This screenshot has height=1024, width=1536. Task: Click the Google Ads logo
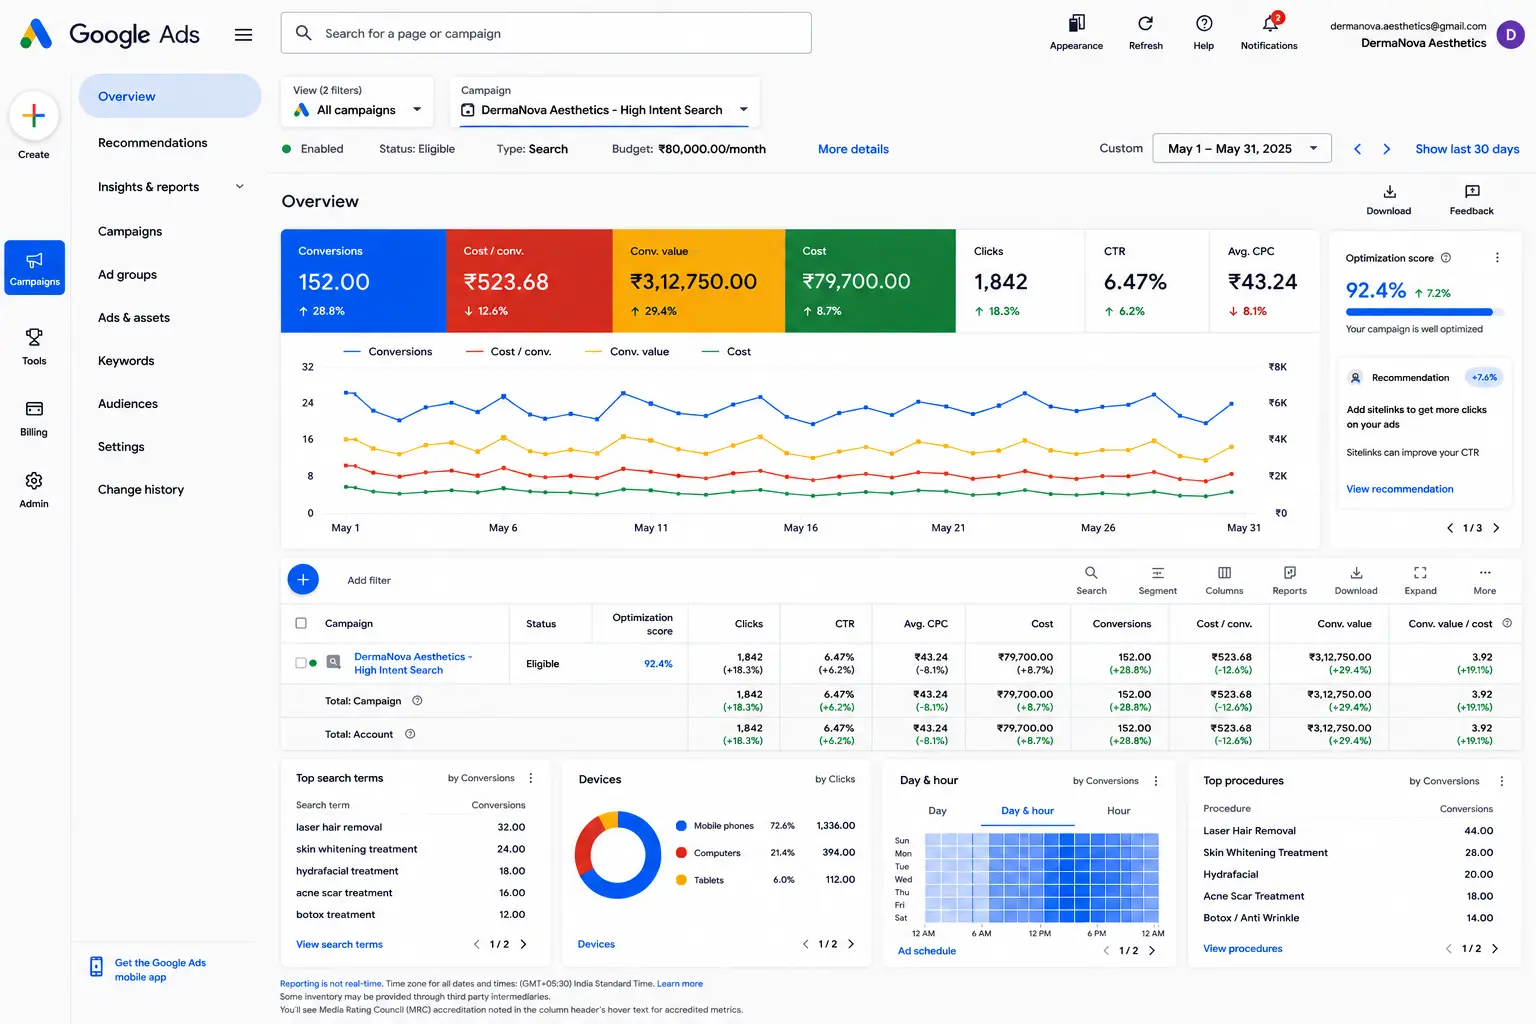coord(110,34)
